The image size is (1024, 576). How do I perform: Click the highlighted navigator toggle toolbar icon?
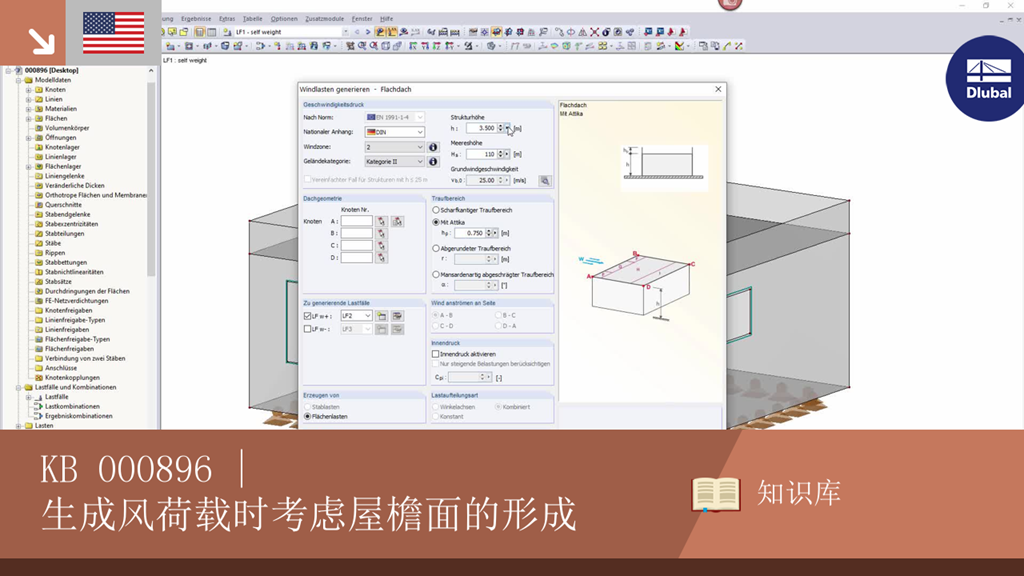[200, 32]
